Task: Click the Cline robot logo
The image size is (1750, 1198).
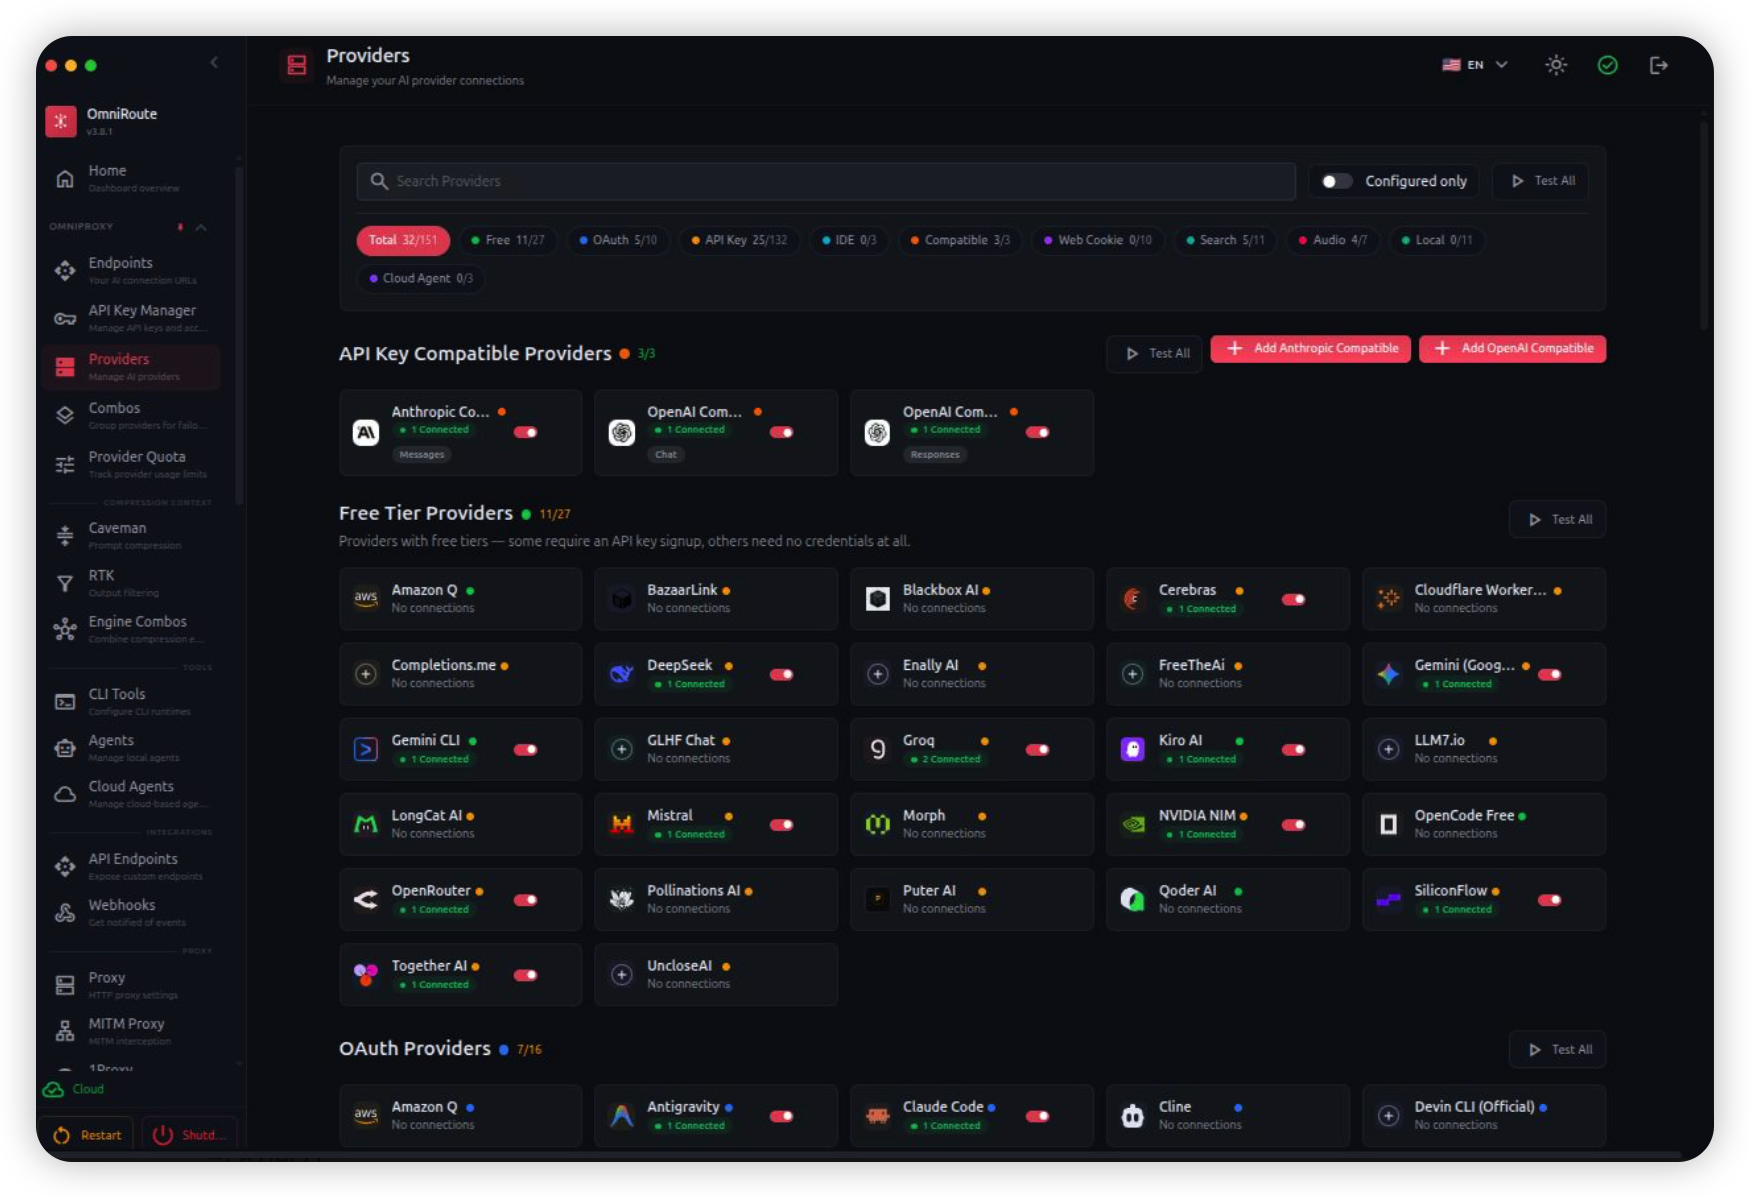Action: [x=1133, y=1115]
